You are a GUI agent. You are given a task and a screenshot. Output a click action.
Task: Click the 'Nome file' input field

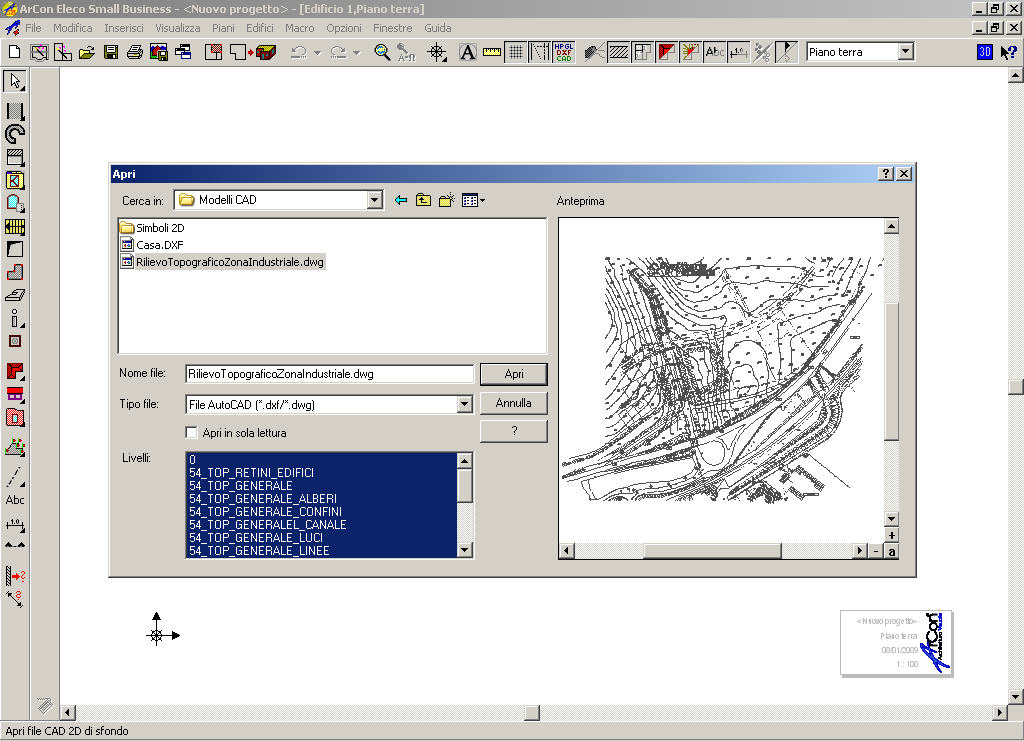coord(329,374)
